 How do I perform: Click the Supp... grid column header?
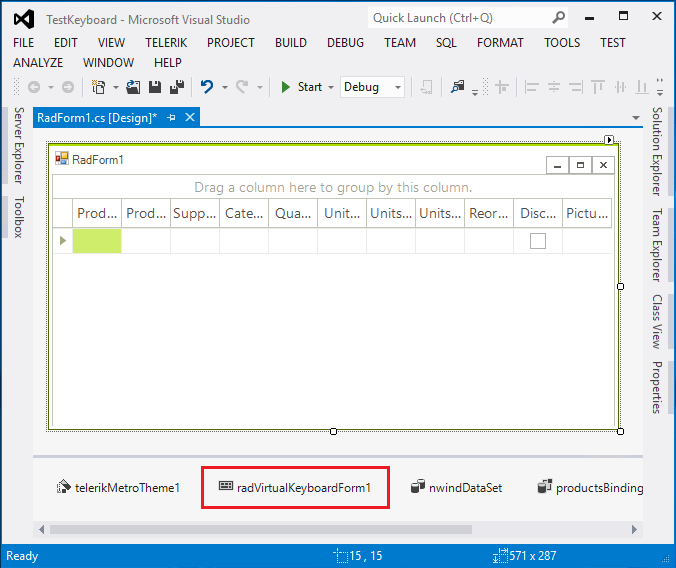(195, 213)
